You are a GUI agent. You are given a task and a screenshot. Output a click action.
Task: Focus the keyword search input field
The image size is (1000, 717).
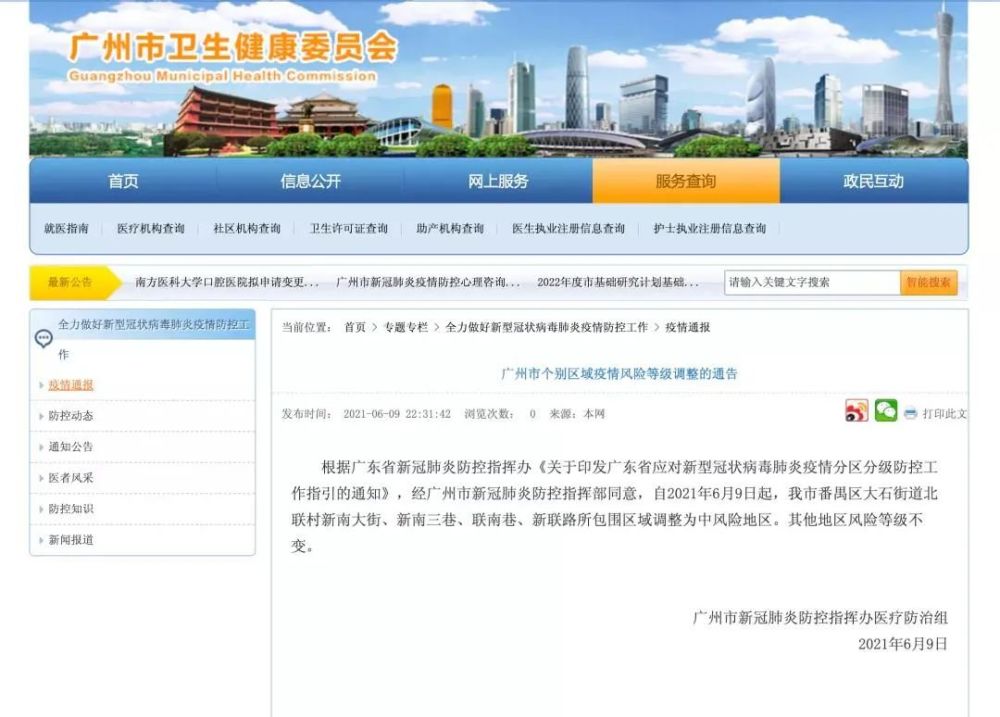point(812,283)
